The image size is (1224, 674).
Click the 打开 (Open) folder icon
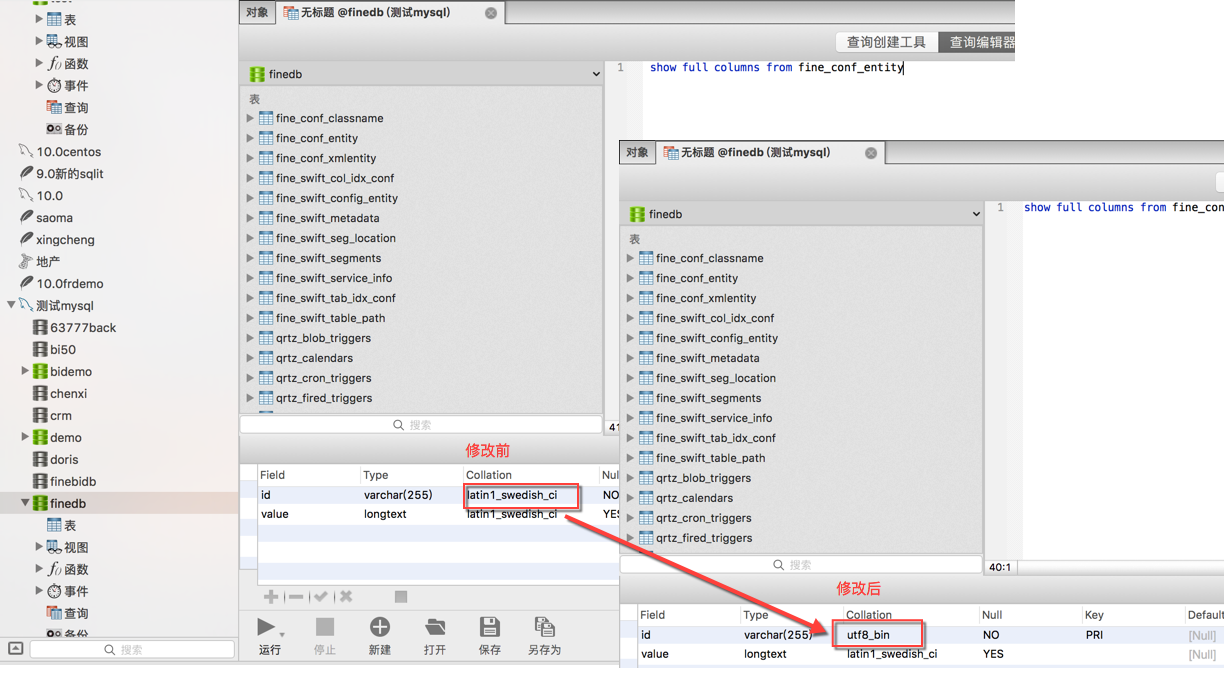point(435,627)
